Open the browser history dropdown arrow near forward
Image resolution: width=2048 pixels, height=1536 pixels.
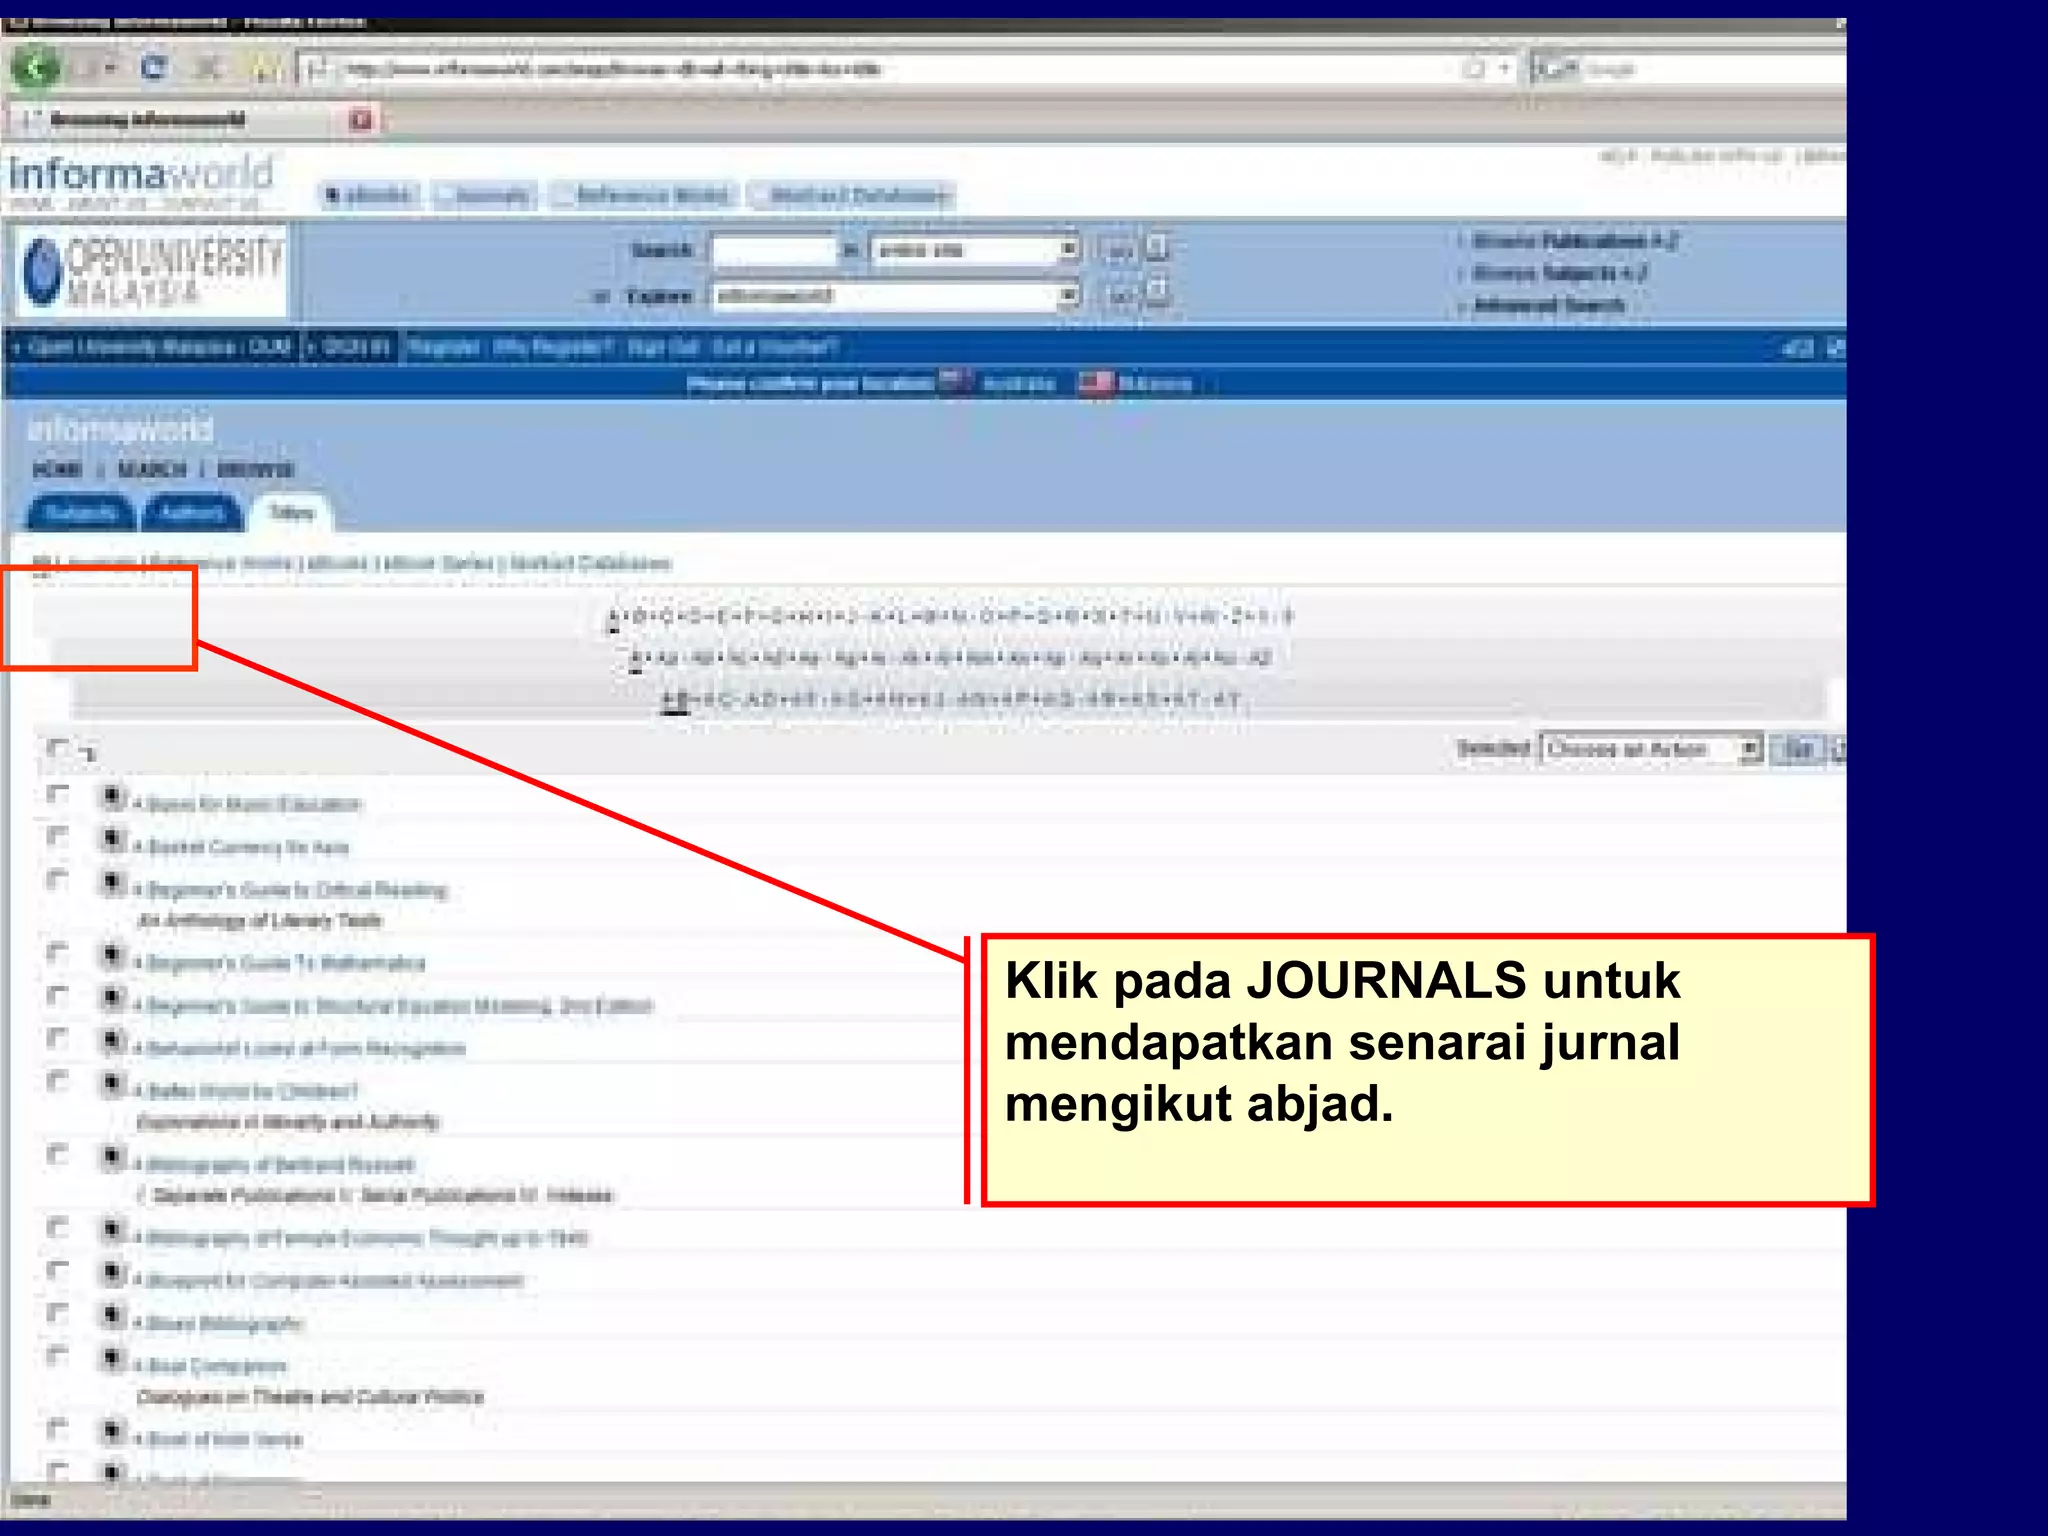tap(112, 69)
